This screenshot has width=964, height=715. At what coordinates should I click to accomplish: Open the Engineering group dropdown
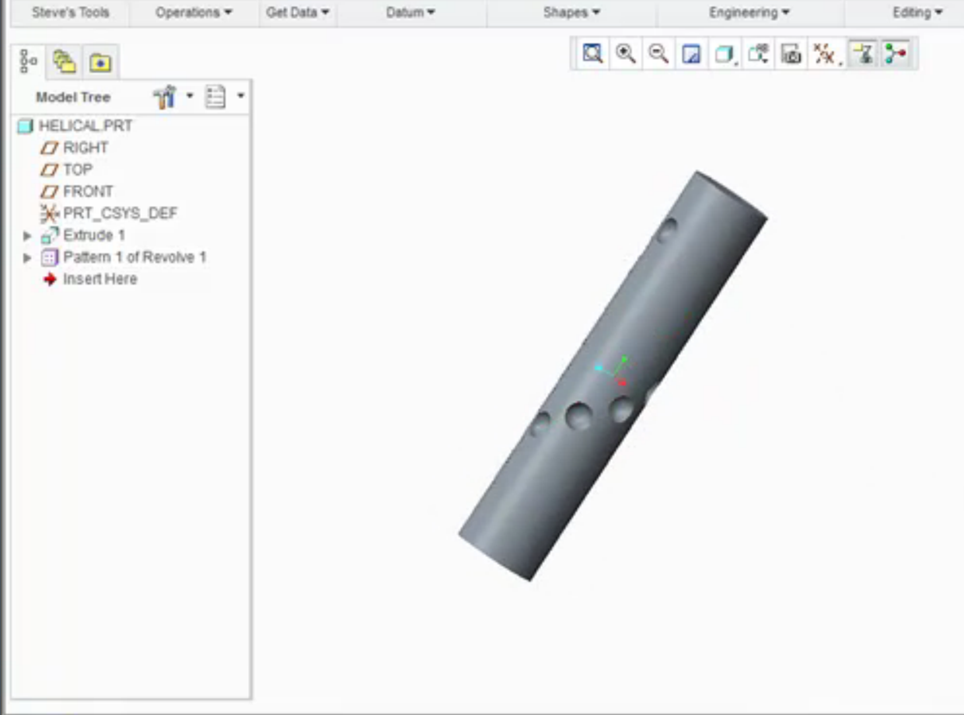coord(749,12)
